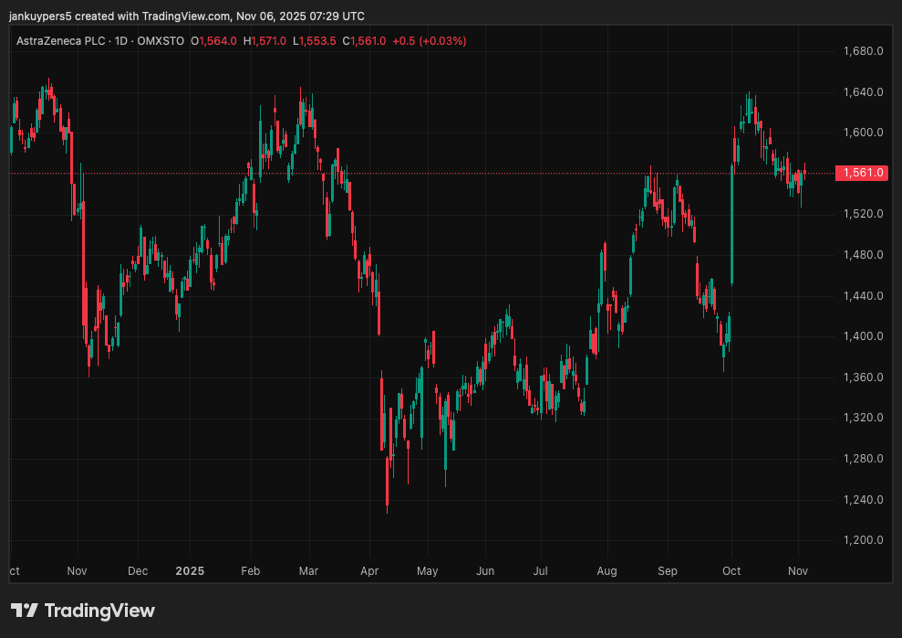This screenshot has height=638, width=902.
Task: Click the OMXSTO exchange label
Action: pos(160,41)
